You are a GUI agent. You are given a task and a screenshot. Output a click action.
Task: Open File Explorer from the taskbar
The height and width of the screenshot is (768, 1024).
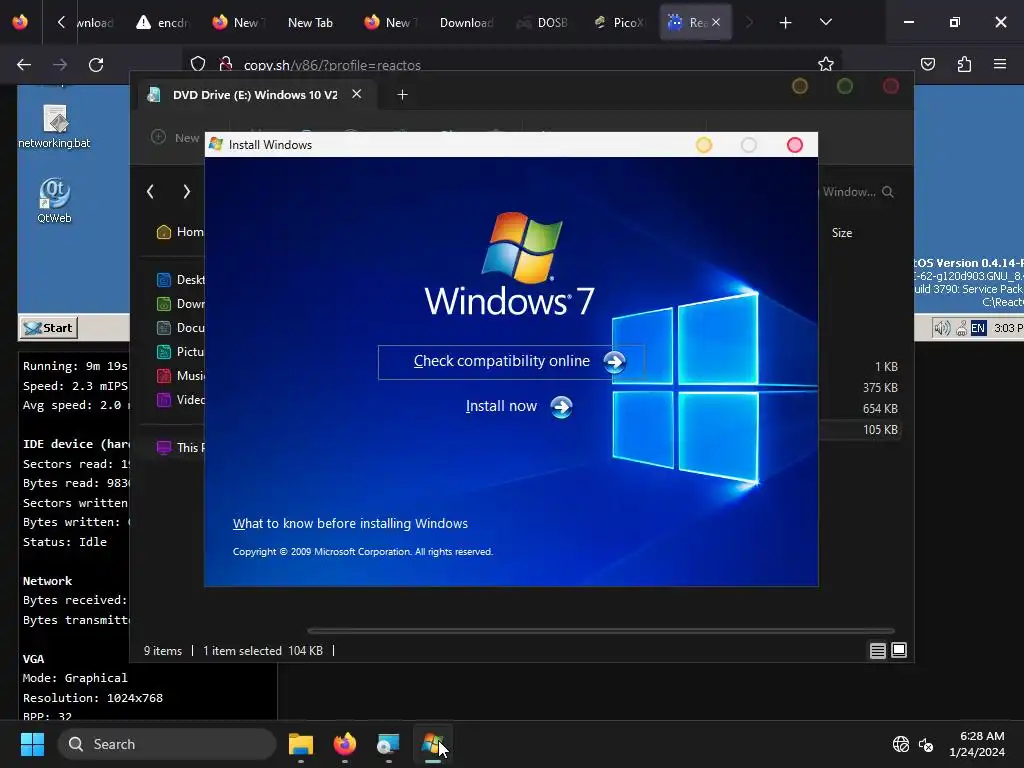301,744
